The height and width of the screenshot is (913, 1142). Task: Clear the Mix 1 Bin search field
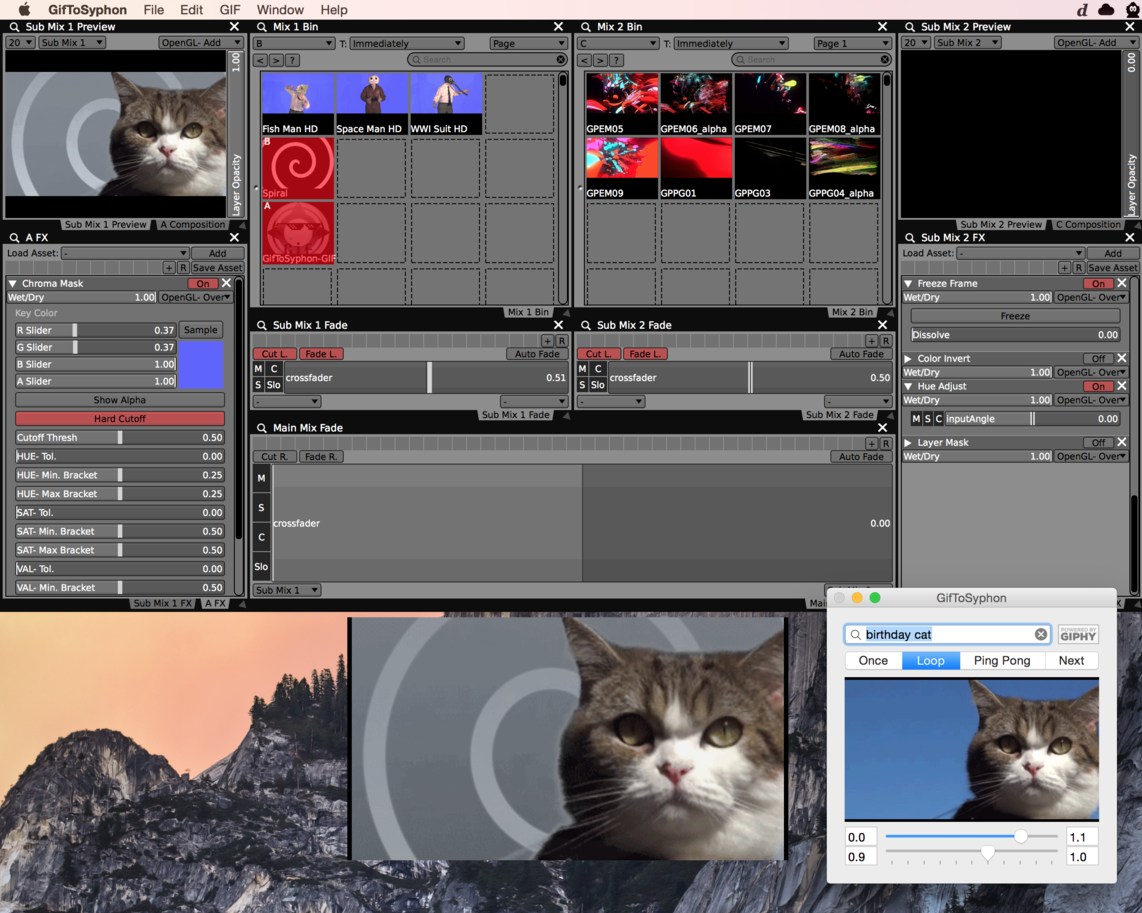(561, 60)
